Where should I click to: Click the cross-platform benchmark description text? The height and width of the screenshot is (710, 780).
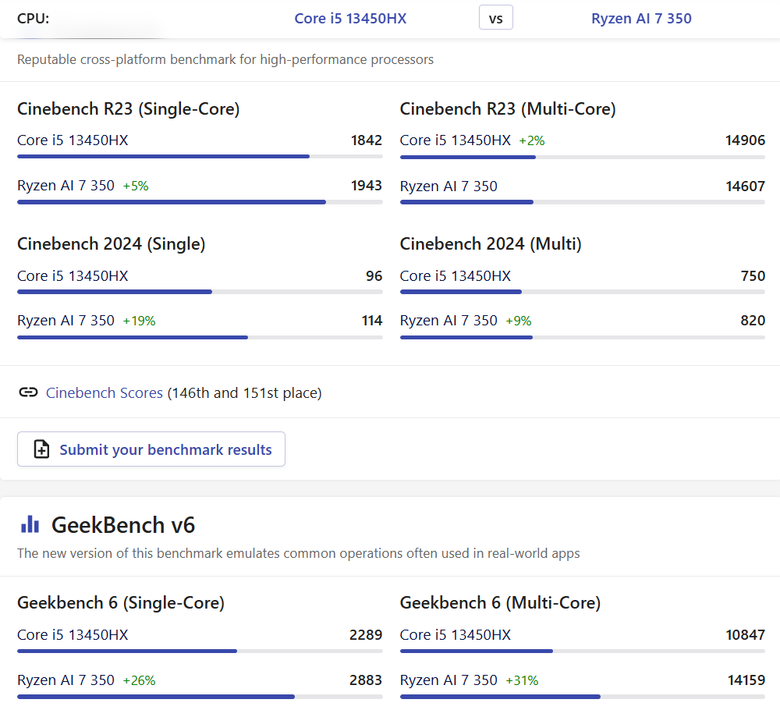tap(225, 60)
